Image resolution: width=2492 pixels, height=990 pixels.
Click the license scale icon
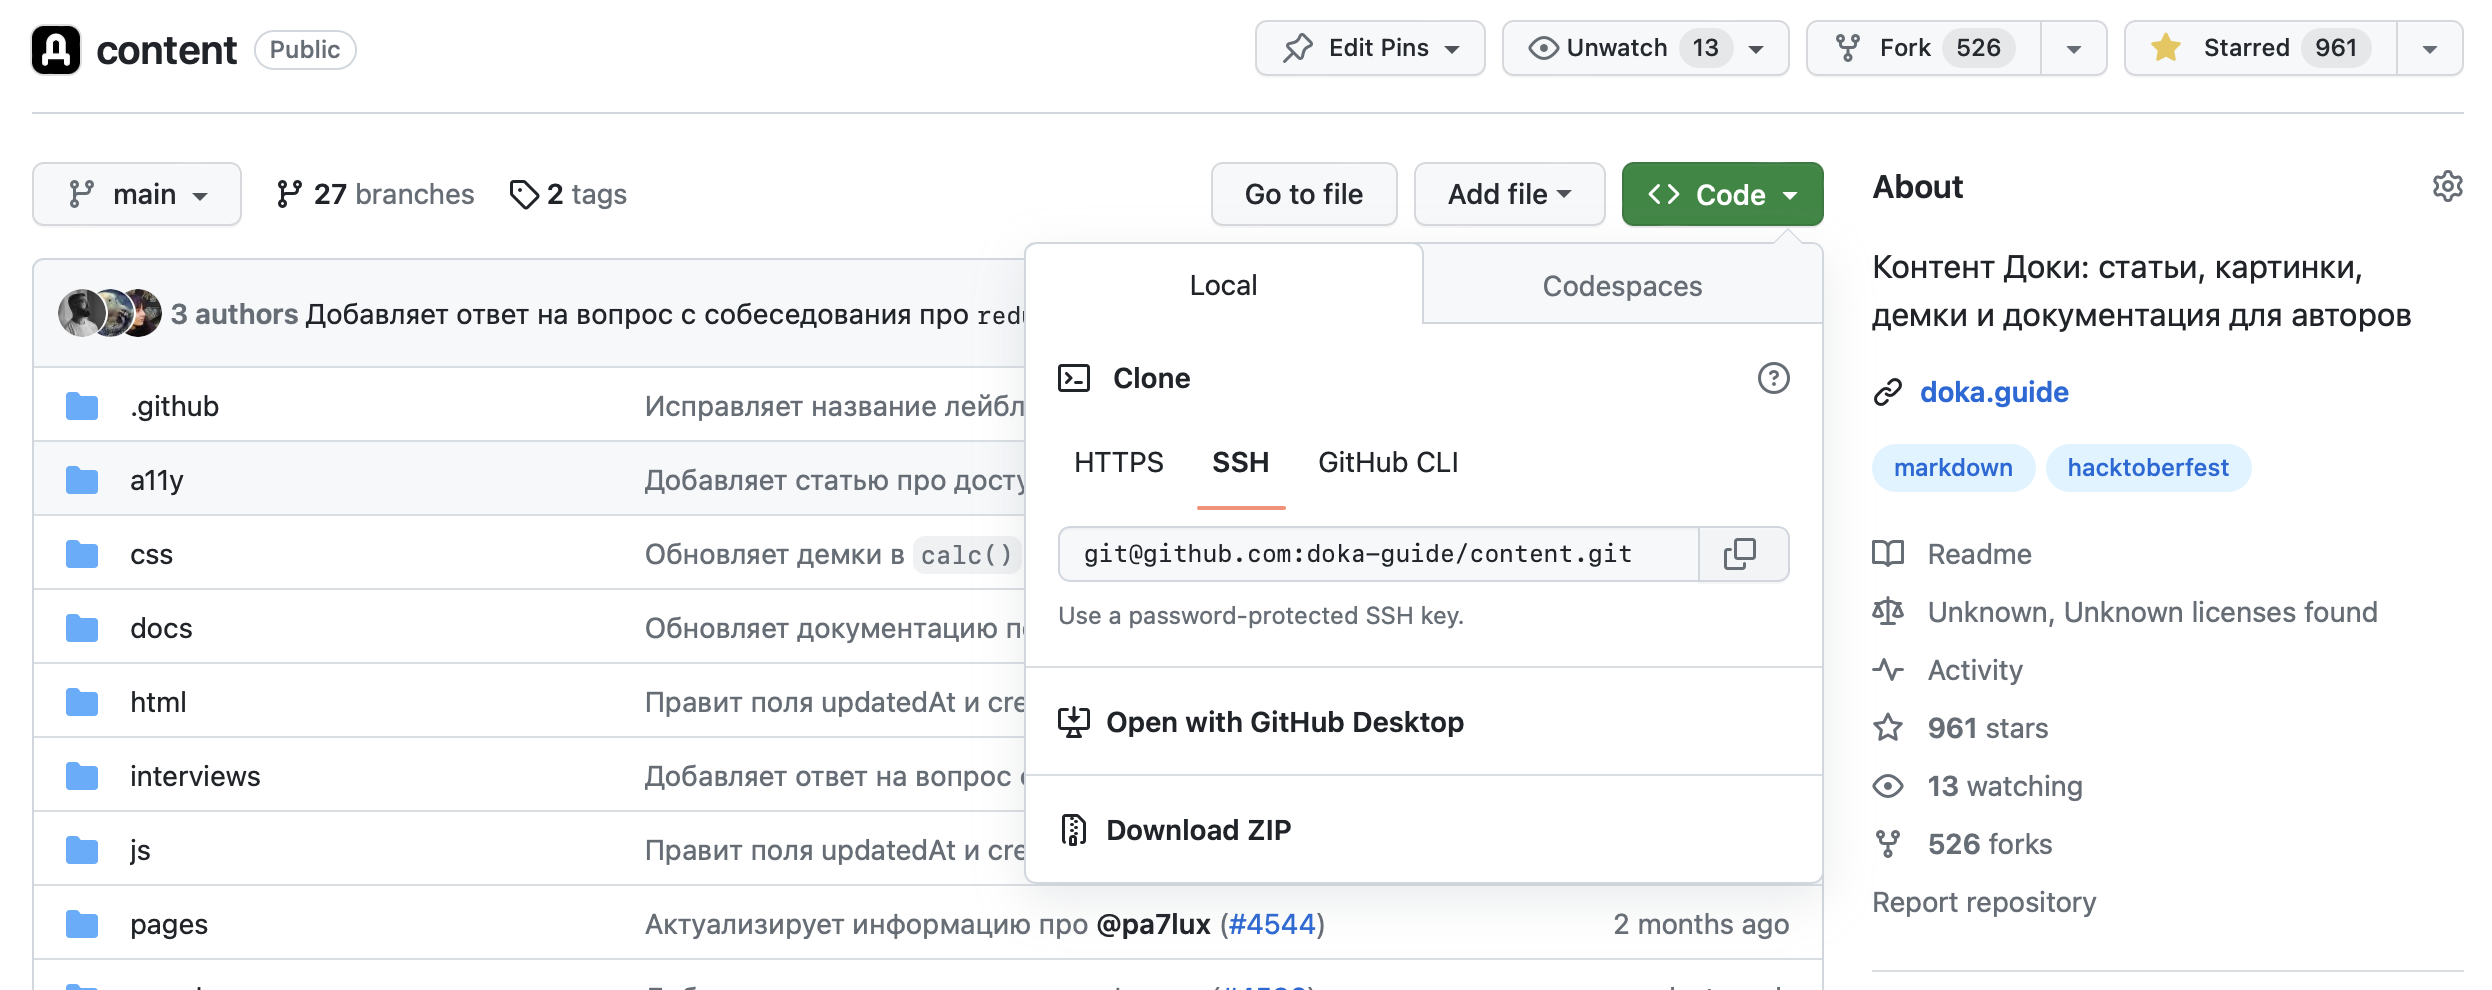coord(1888,611)
